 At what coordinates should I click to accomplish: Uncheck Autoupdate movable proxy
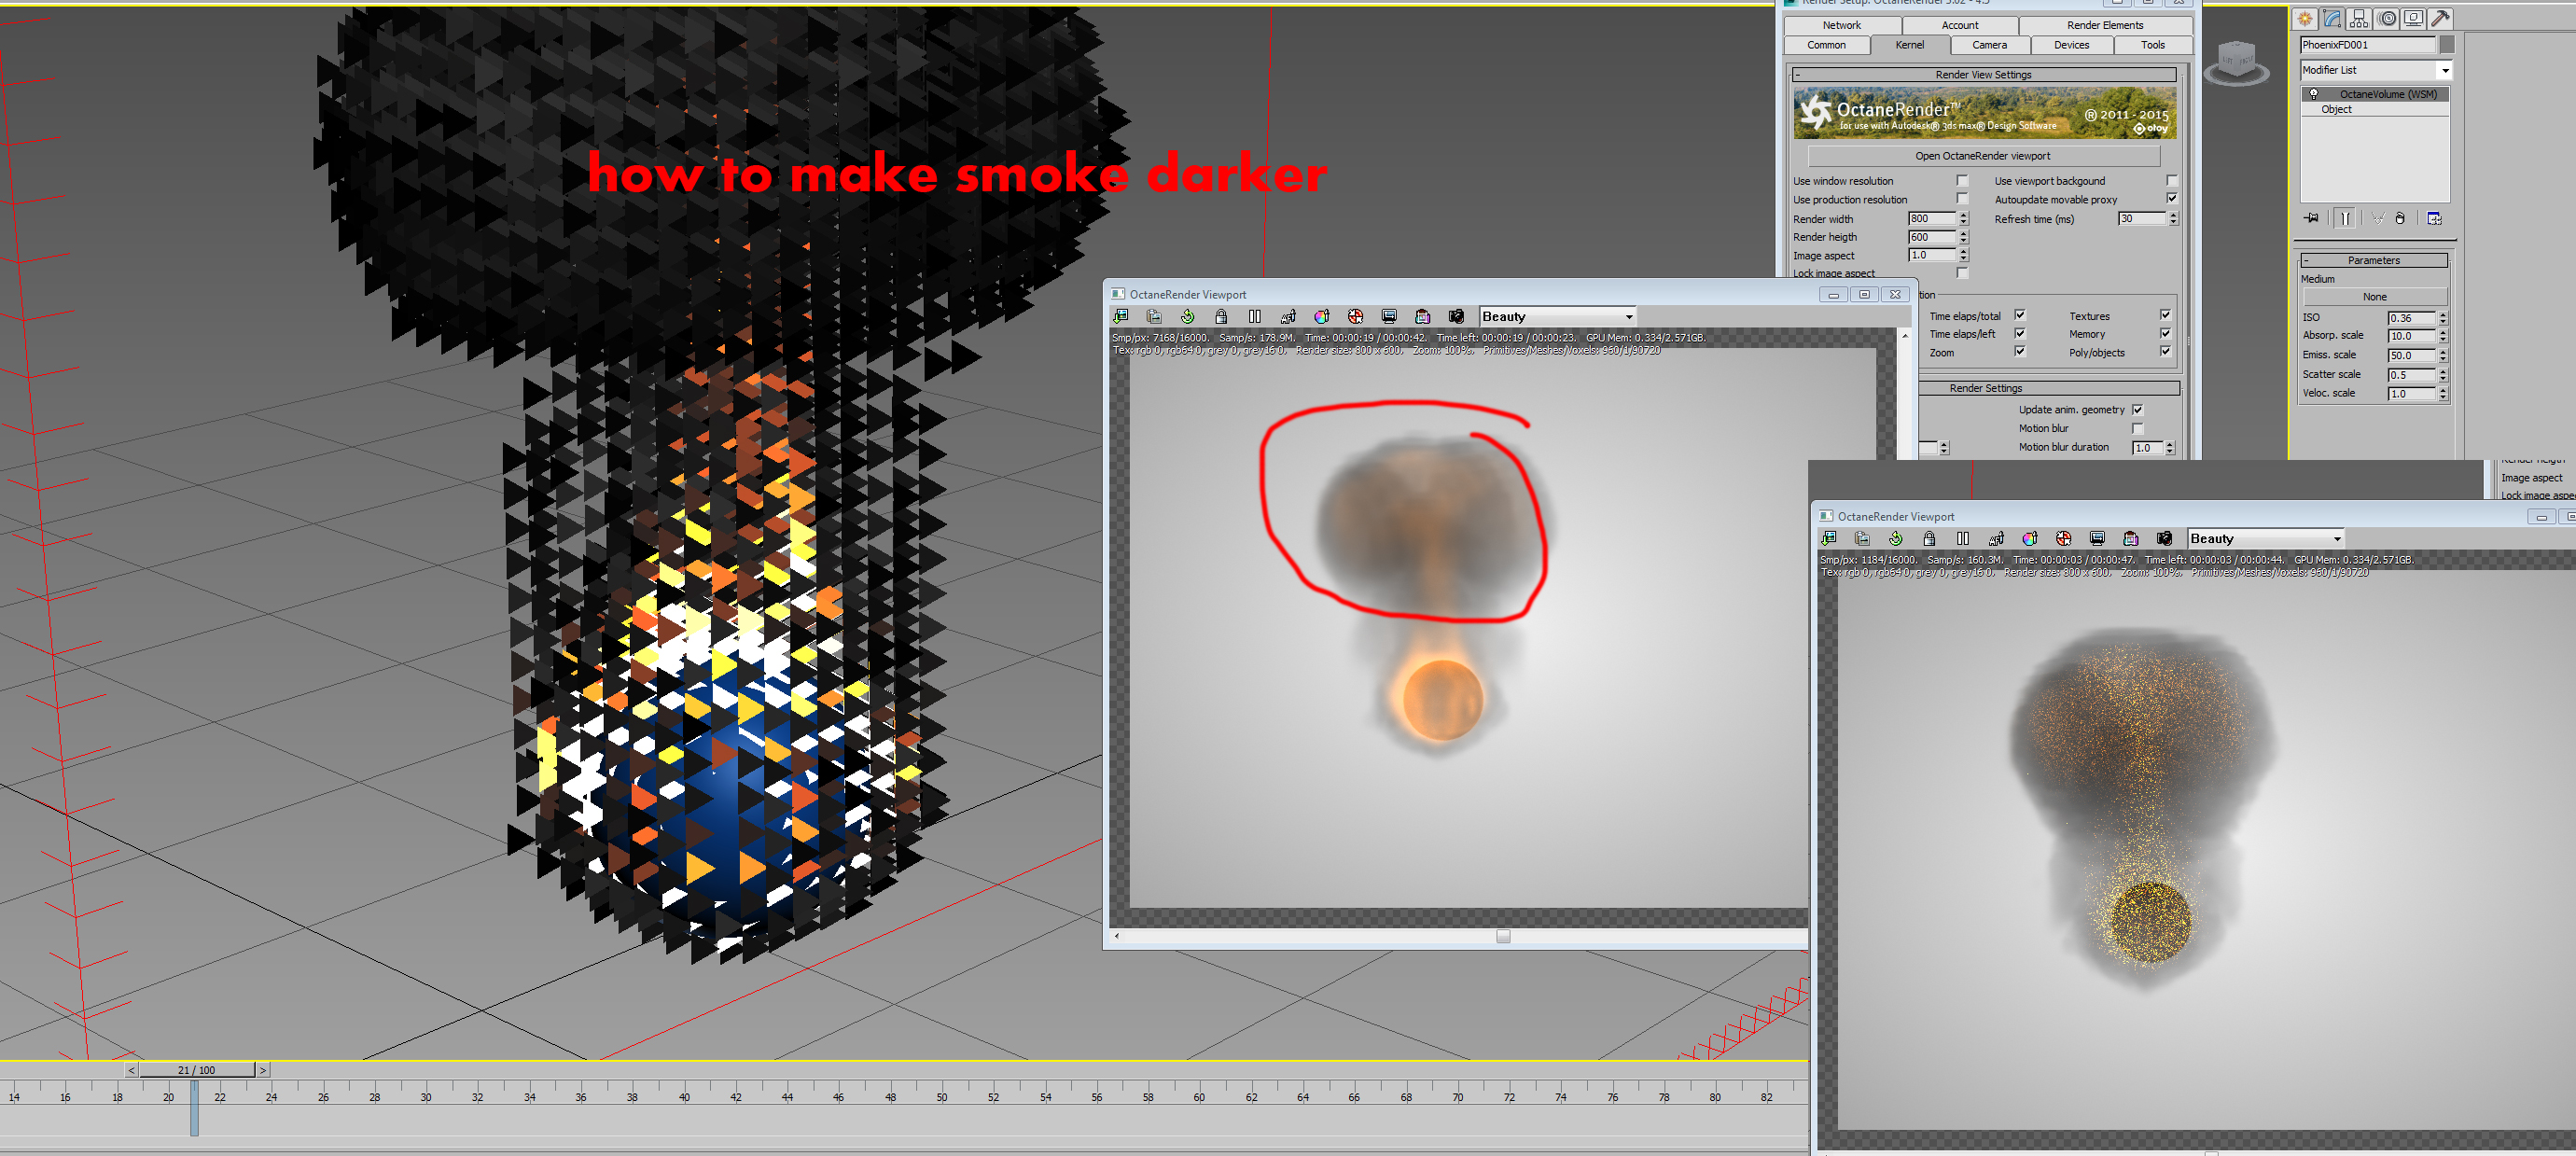[x=2171, y=199]
